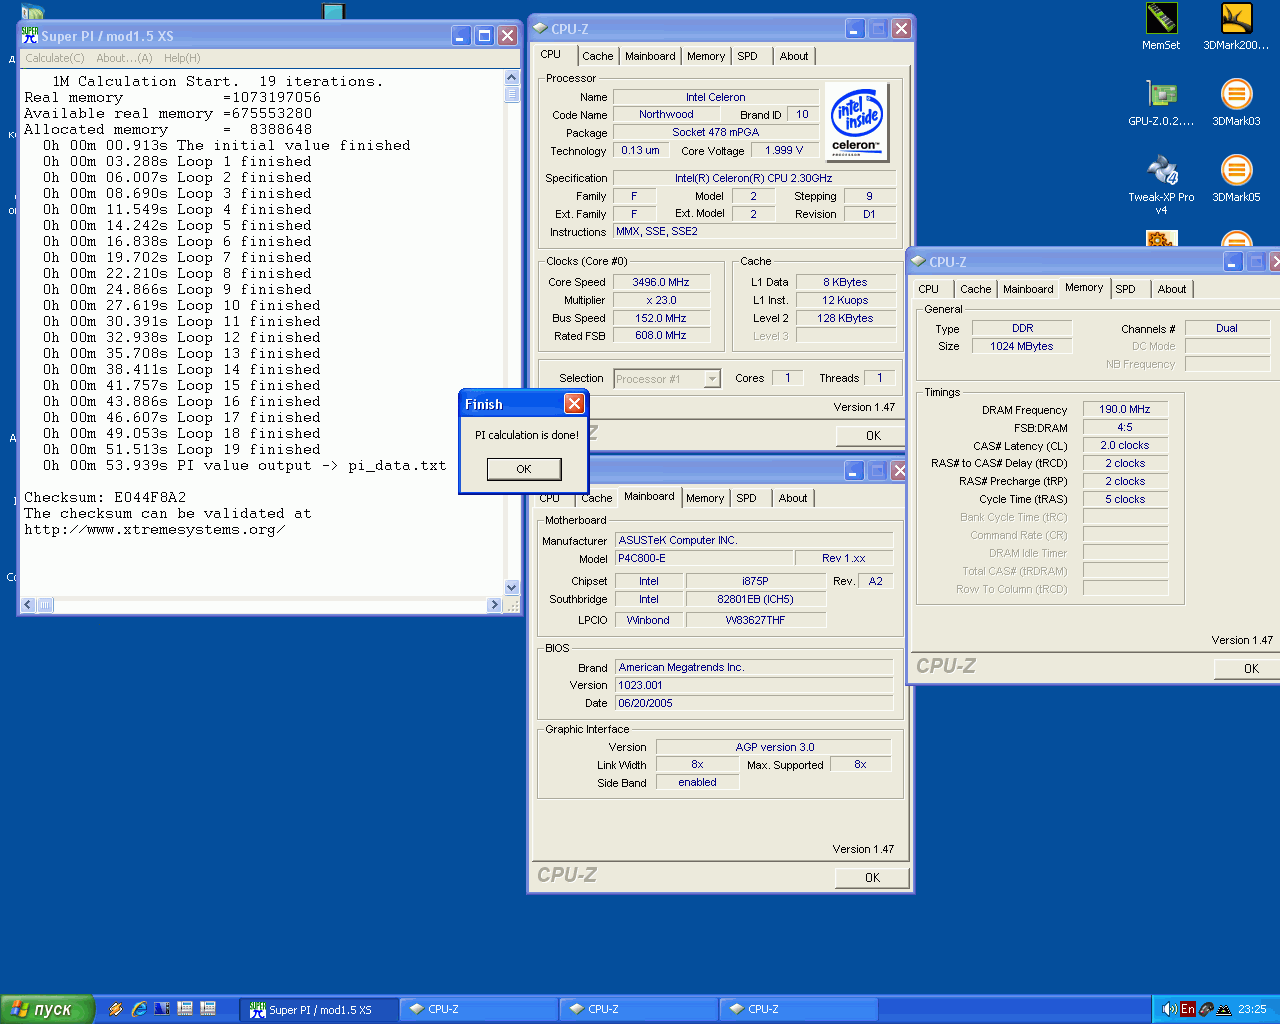The image size is (1280, 1024).
Task: Click the last Quick Launch icon
Action: [208, 1009]
